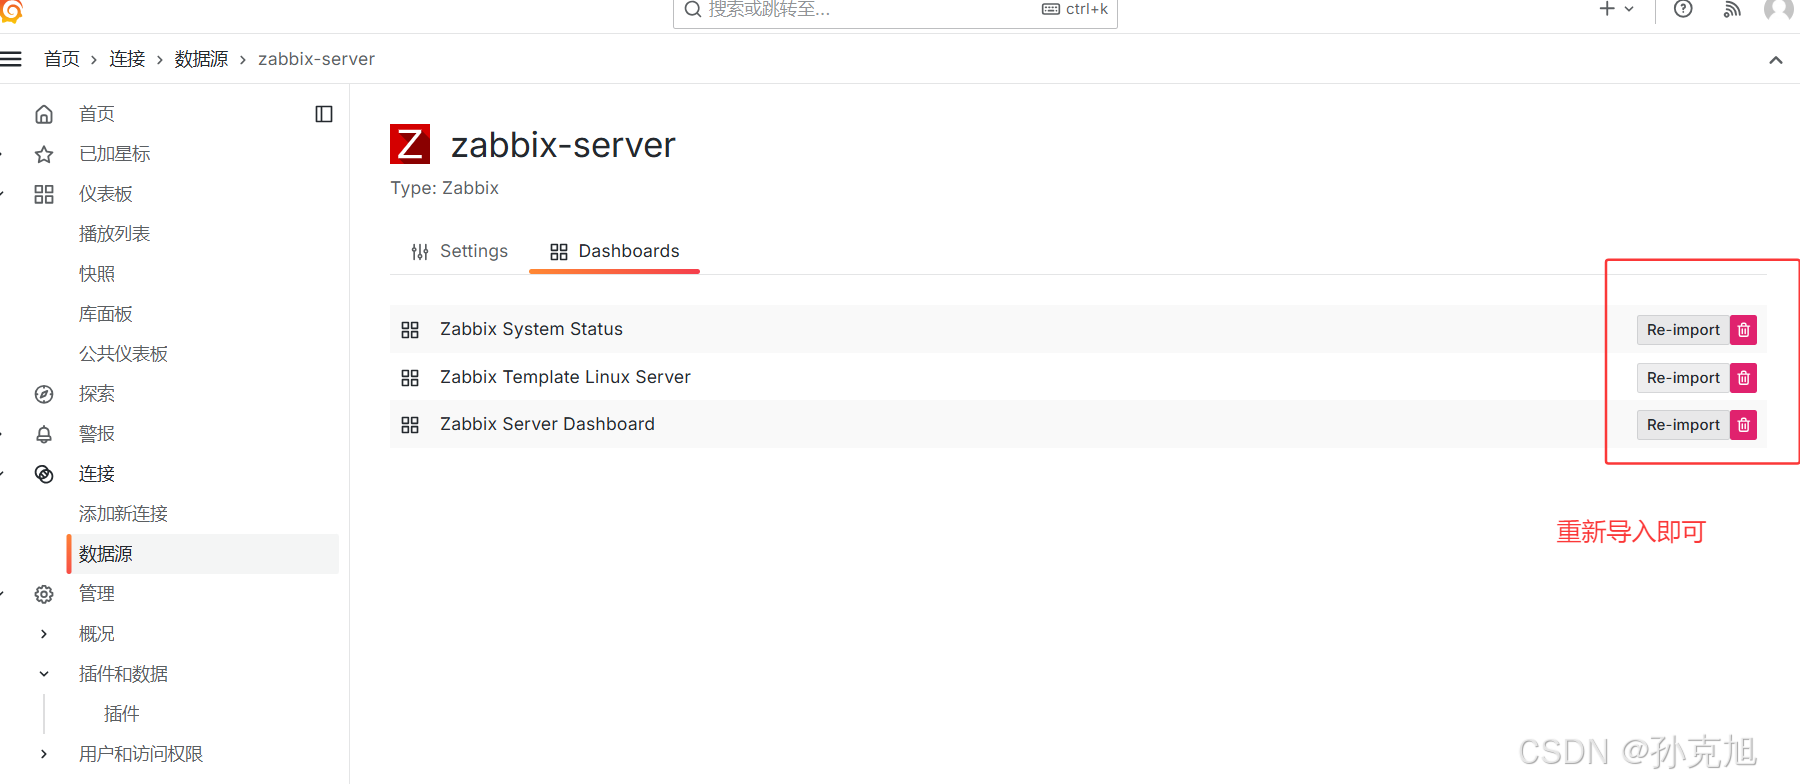Click the administration gear icon
1800x784 pixels.
click(x=44, y=594)
